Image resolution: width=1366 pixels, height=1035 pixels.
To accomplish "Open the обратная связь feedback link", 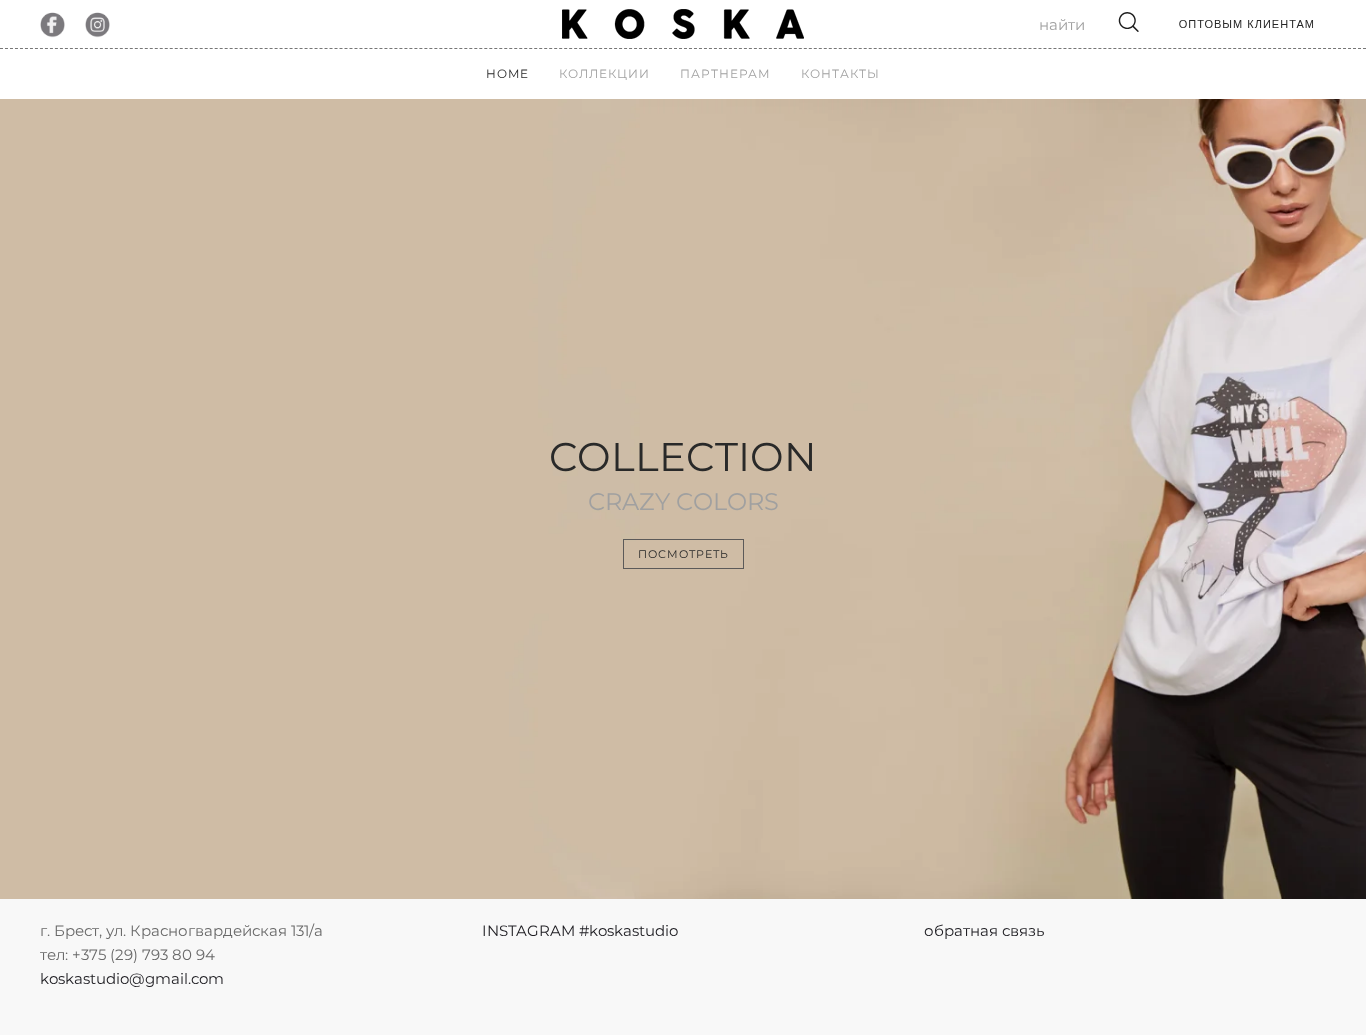I will [x=984, y=931].
